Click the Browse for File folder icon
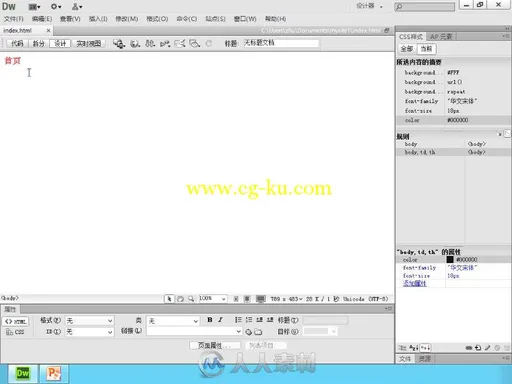Image resolution: width=512 pixels, height=384 pixels. tap(258, 332)
